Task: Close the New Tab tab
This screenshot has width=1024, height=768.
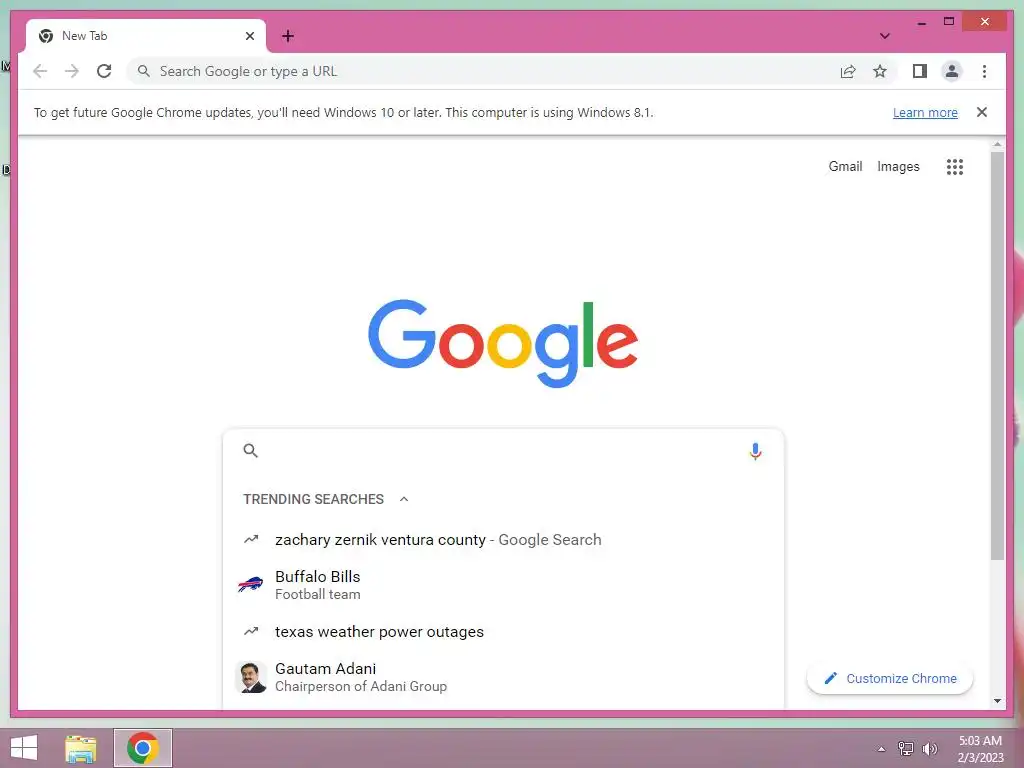Action: pyautogui.click(x=249, y=36)
